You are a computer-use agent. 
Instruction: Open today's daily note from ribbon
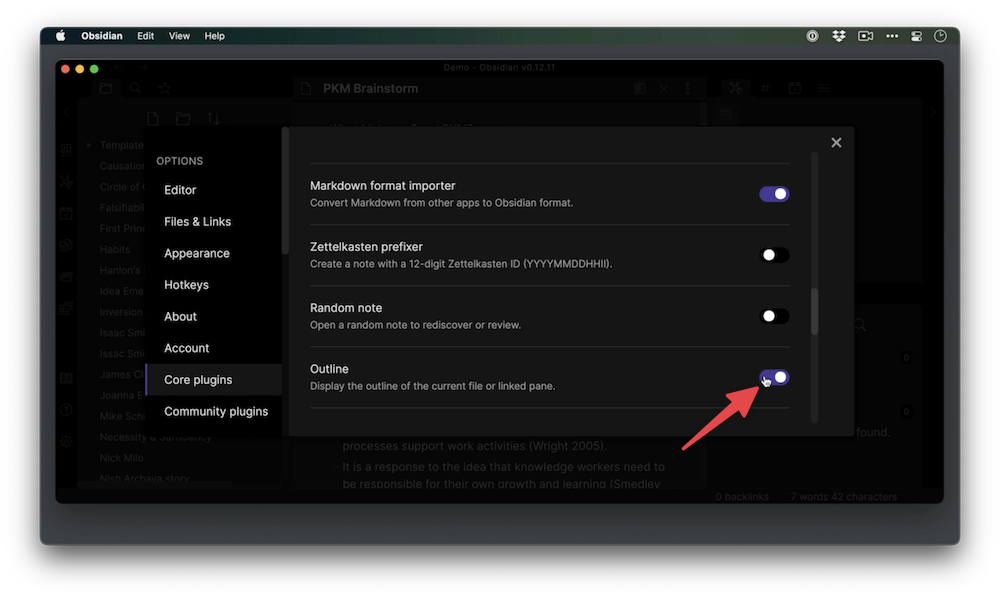[x=66, y=213]
